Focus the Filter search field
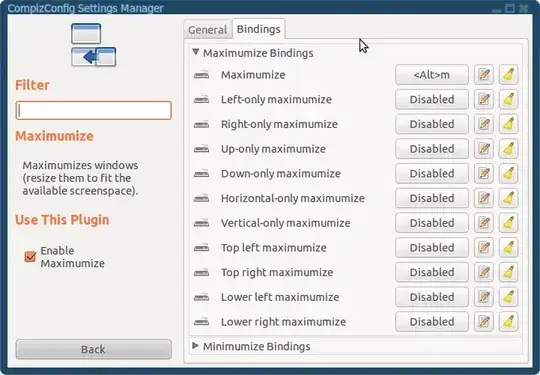 [x=93, y=111]
